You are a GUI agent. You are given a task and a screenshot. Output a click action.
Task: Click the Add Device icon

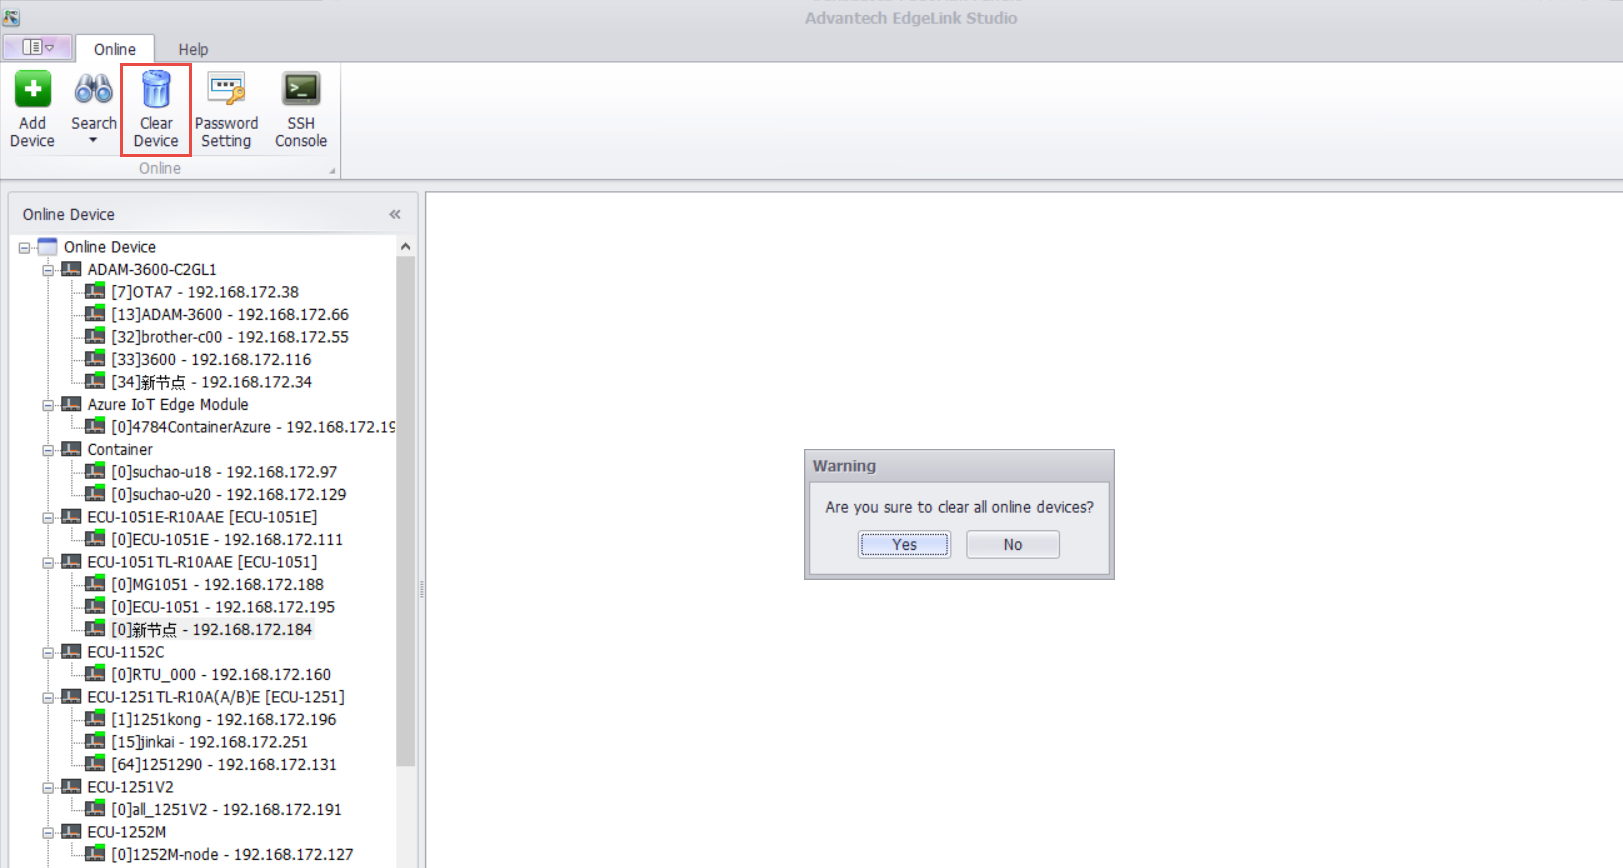(32, 91)
